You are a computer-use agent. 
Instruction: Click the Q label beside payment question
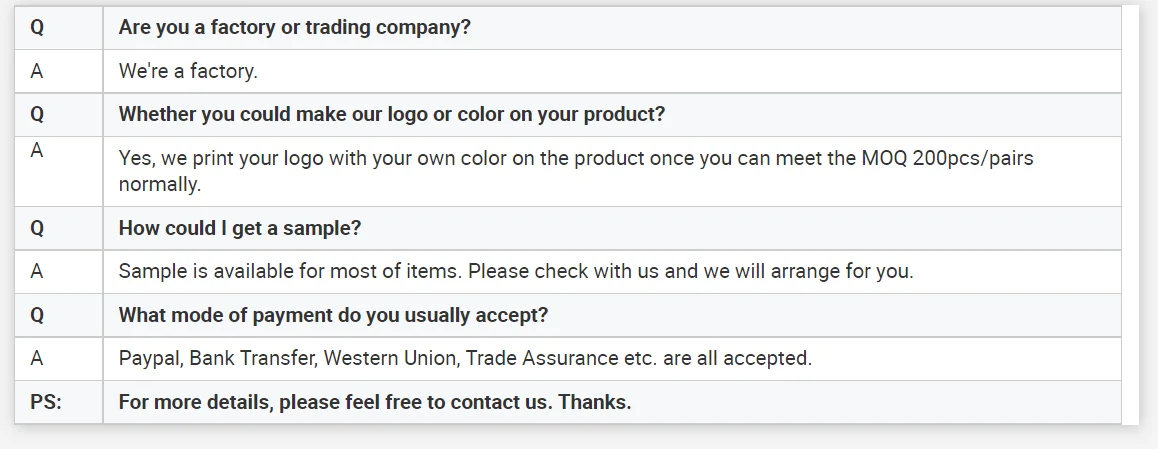pos(37,315)
